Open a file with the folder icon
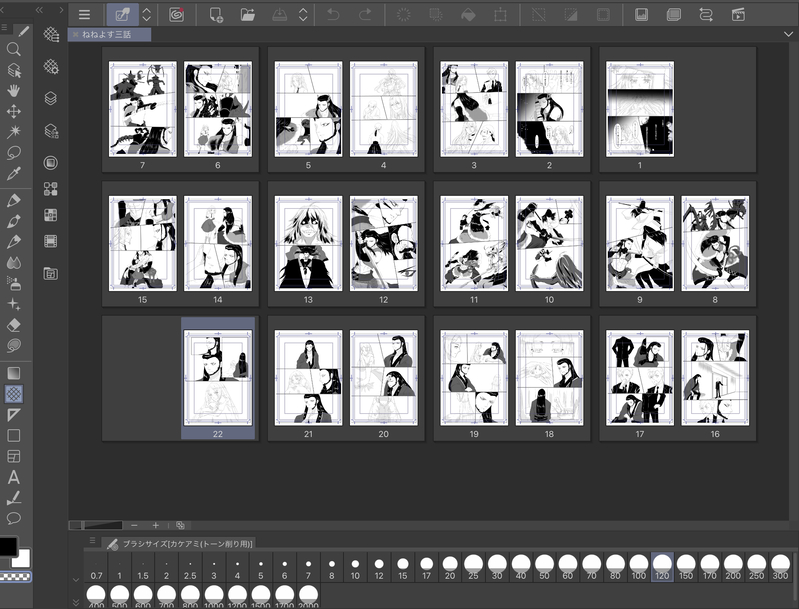Viewport: 799px width, 609px height. 248,15
